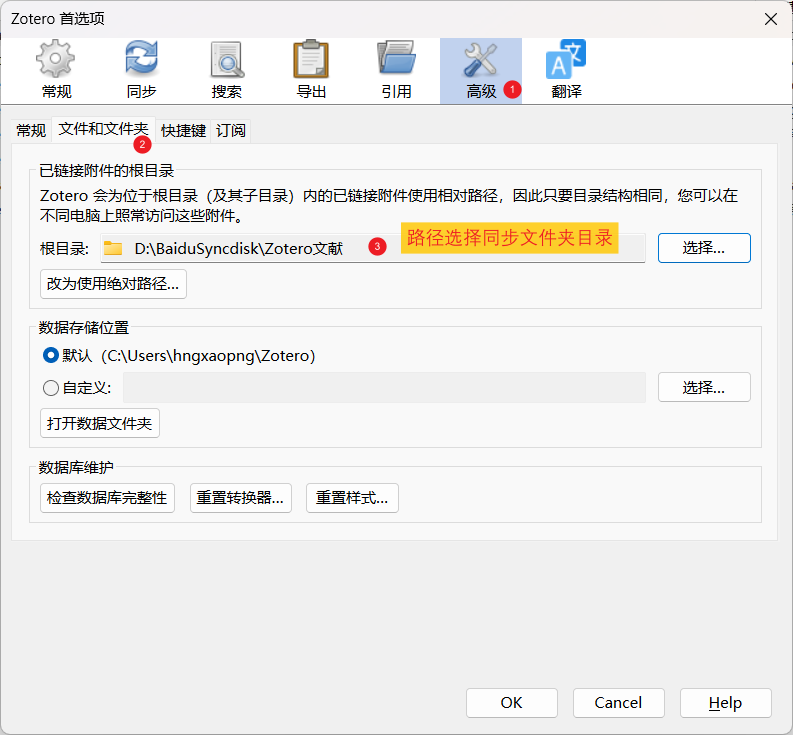Switch to the 常规 sub-tab
This screenshot has width=793, height=735.
tap(31, 131)
